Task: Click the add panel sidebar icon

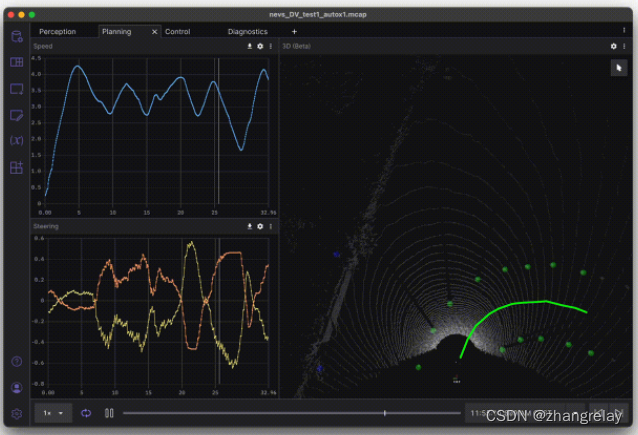Action: [17, 89]
